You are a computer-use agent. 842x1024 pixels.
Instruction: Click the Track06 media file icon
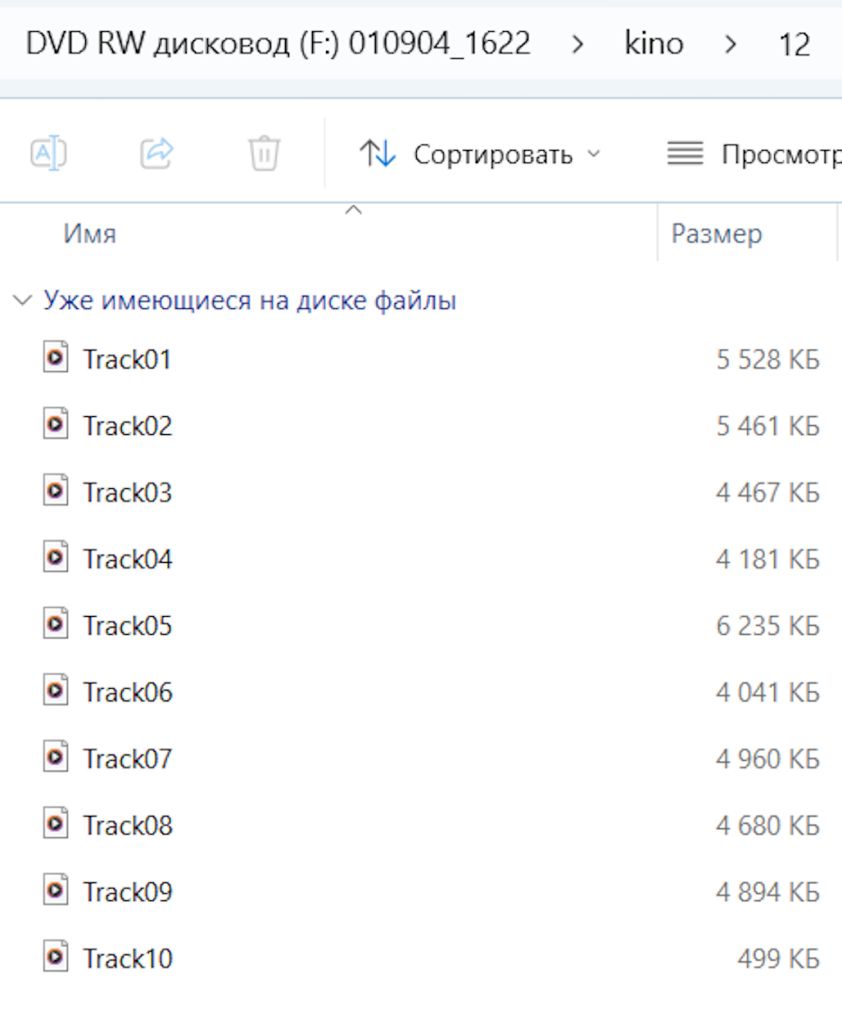click(x=56, y=690)
